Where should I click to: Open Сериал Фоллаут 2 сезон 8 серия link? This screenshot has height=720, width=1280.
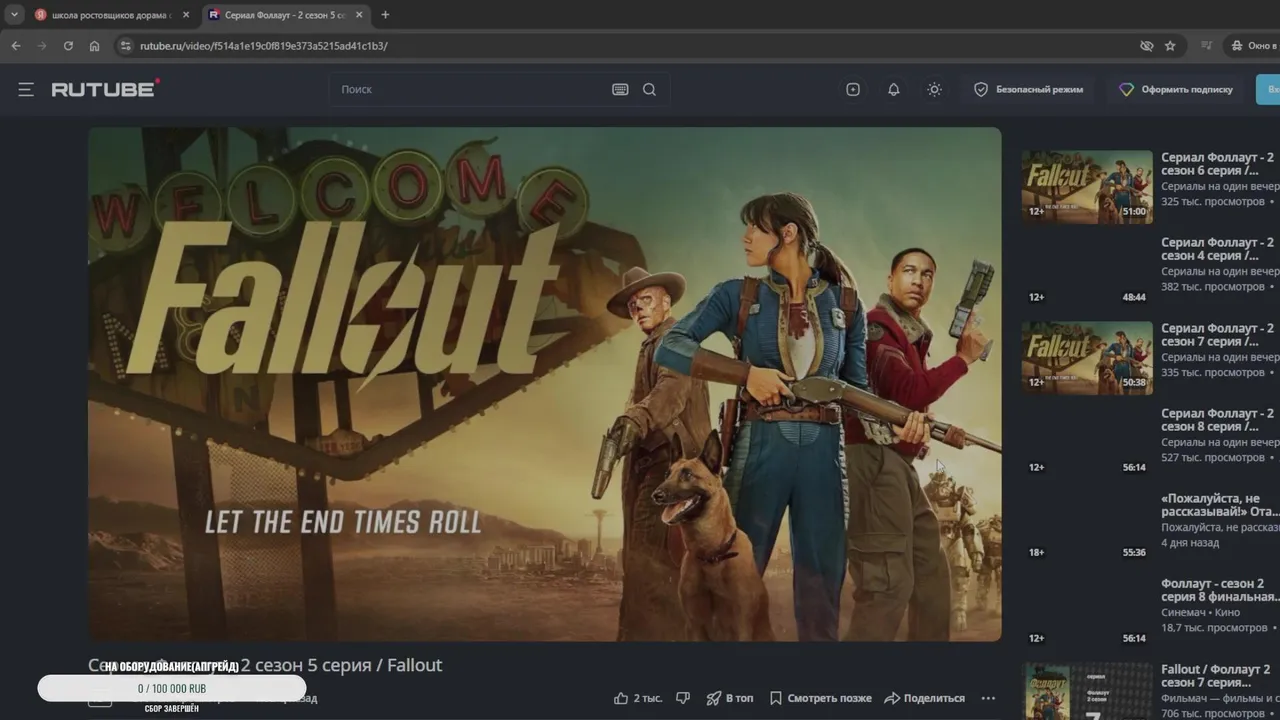[1219, 420]
